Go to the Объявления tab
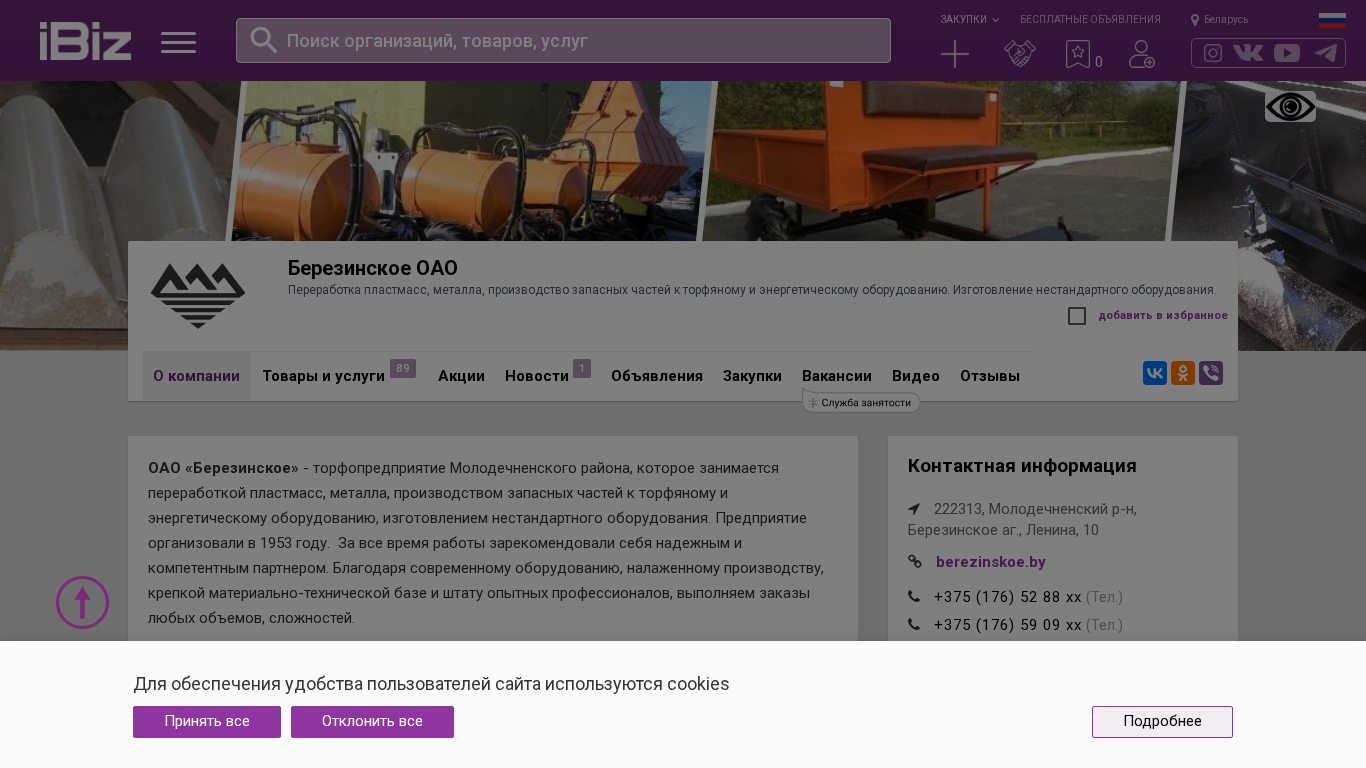This screenshot has height=768, width=1366. pos(657,376)
